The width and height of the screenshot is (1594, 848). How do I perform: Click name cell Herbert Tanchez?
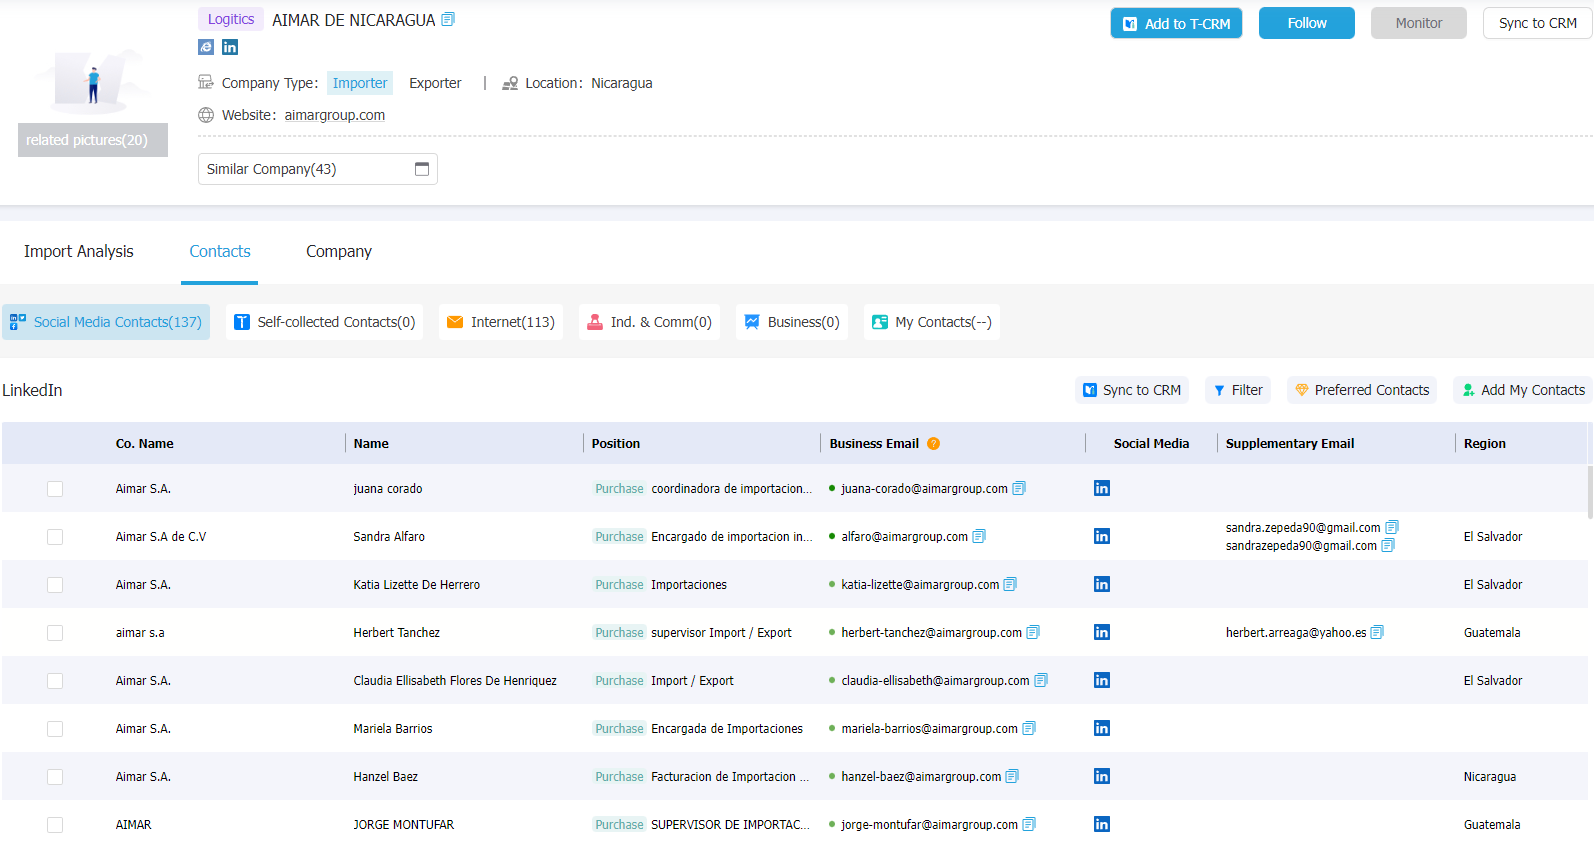pos(397,633)
